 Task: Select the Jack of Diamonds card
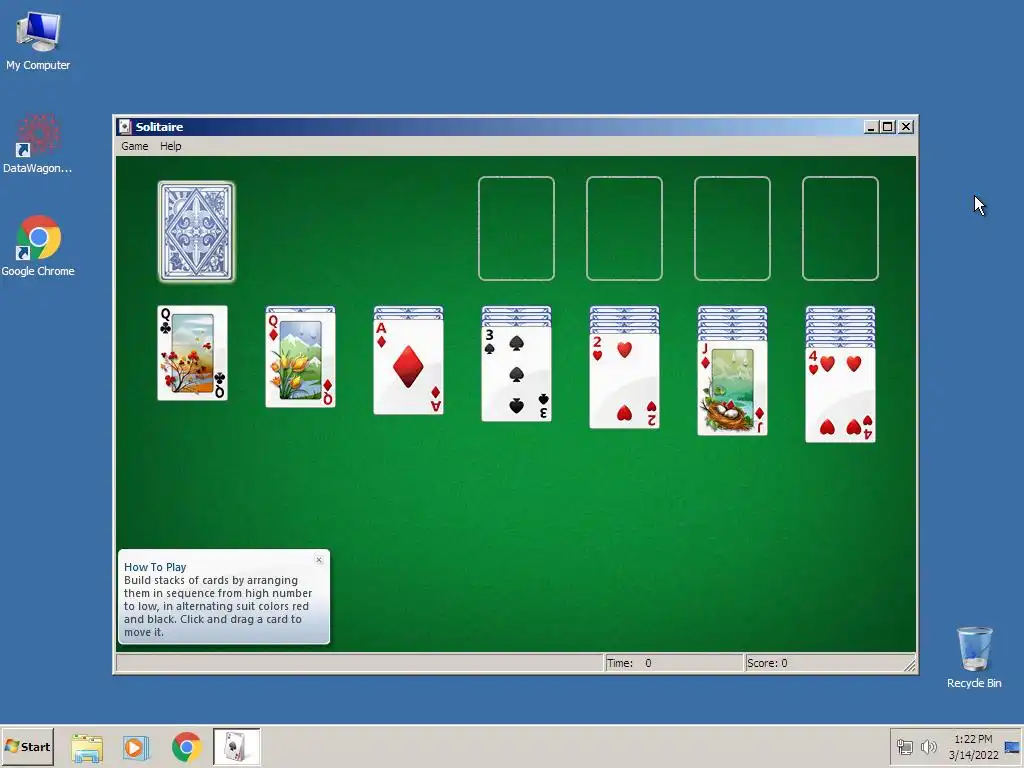click(x=732, y=388)
